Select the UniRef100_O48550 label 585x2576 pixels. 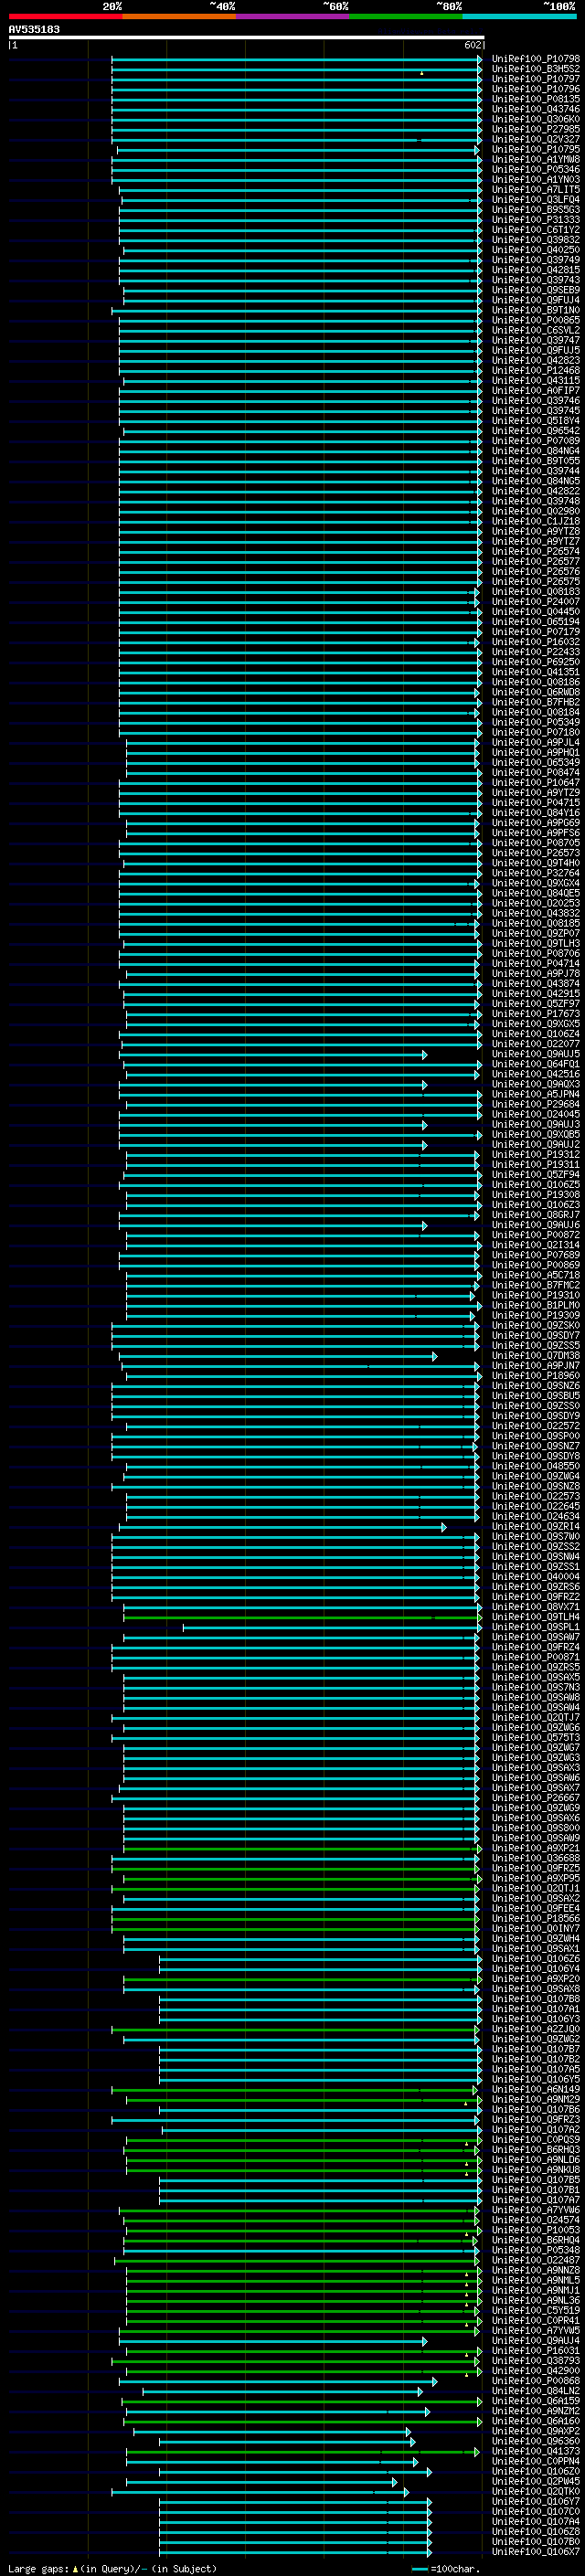[x=536, y=1466]
